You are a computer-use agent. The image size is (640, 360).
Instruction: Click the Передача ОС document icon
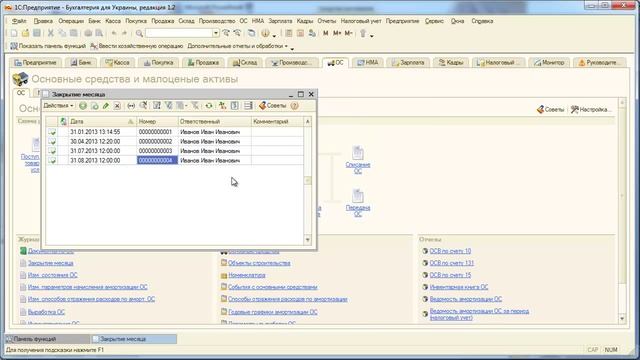pyautogui.click(x=358, y=196)
